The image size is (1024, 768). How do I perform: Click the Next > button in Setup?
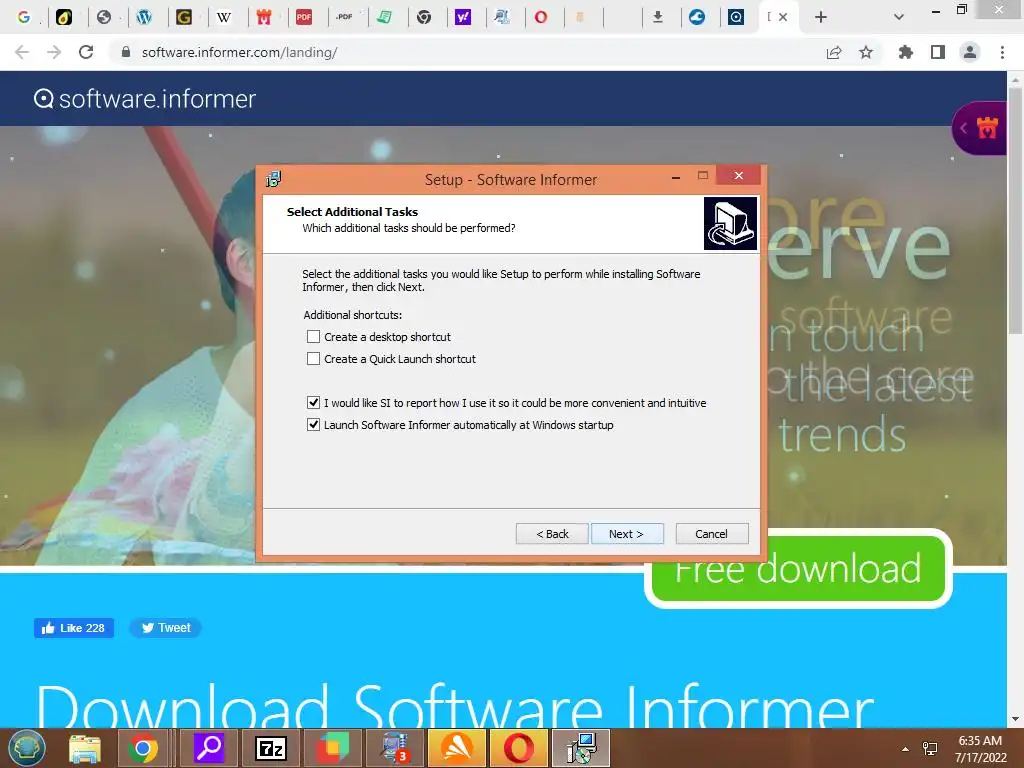pos(627,534)
